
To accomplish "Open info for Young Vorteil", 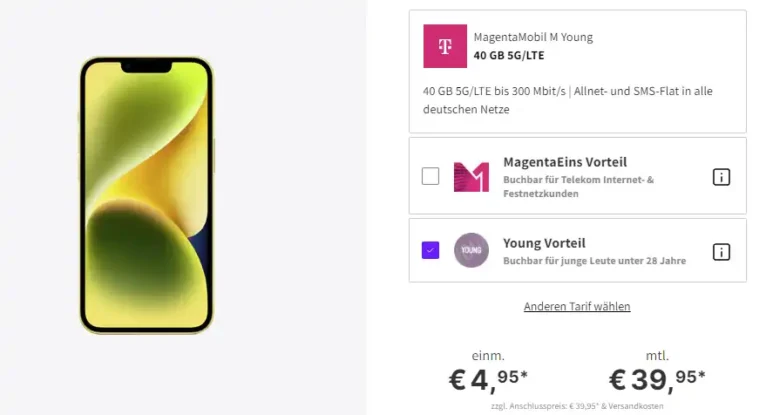I will point(721,252).
